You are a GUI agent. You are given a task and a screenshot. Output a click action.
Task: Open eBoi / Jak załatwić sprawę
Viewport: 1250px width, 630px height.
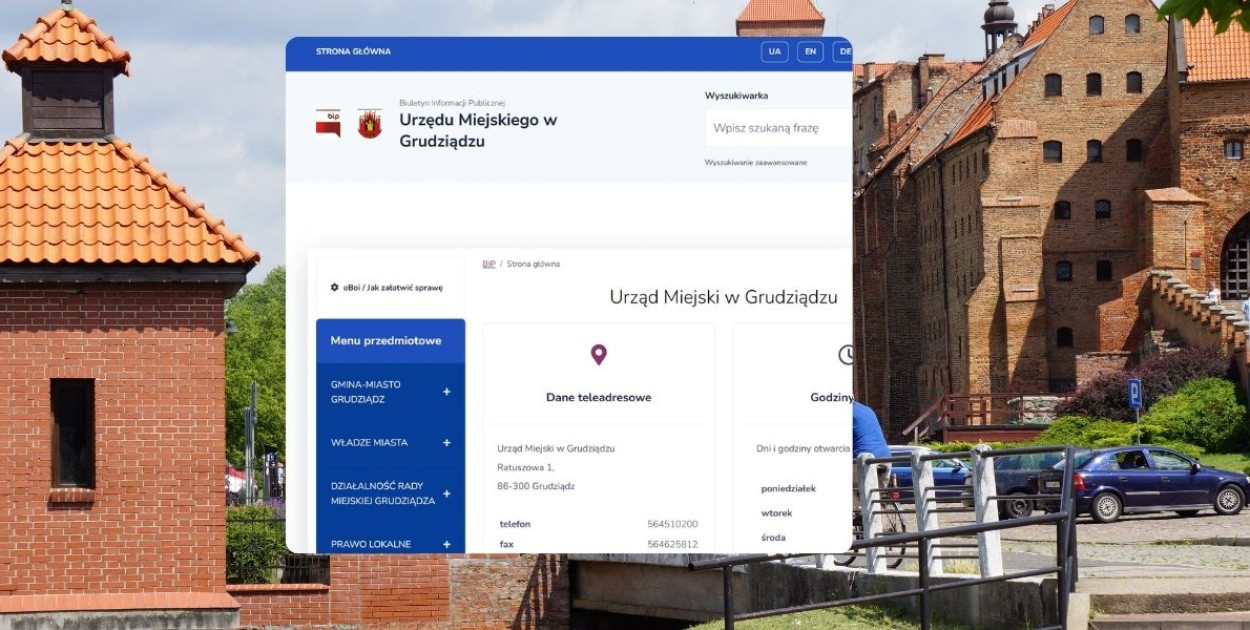click(392, 287)
